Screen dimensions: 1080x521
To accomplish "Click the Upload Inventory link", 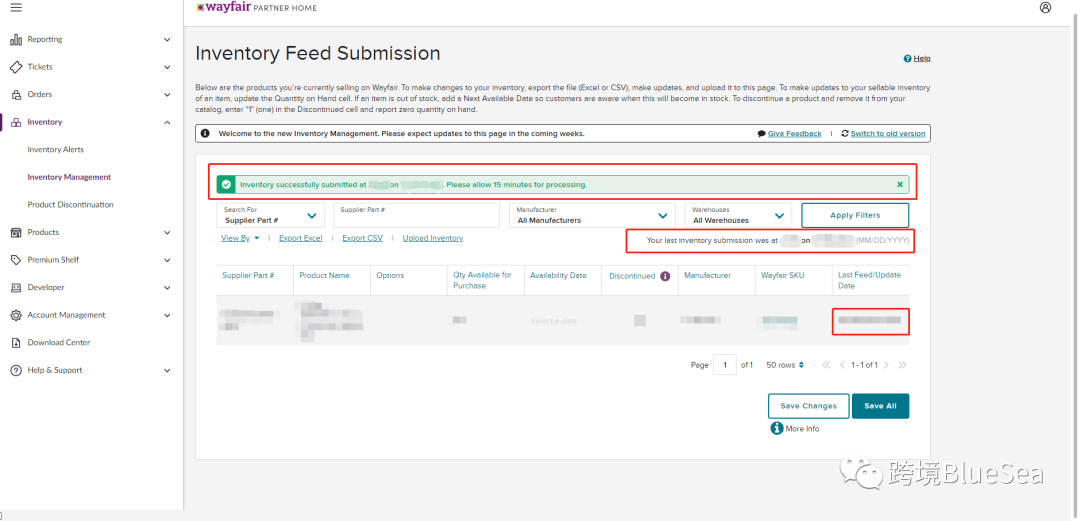I will tap(433, 238).
